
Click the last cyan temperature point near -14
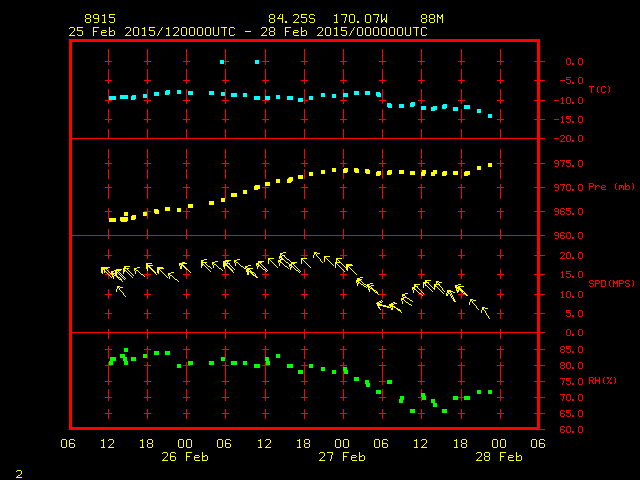490,116
